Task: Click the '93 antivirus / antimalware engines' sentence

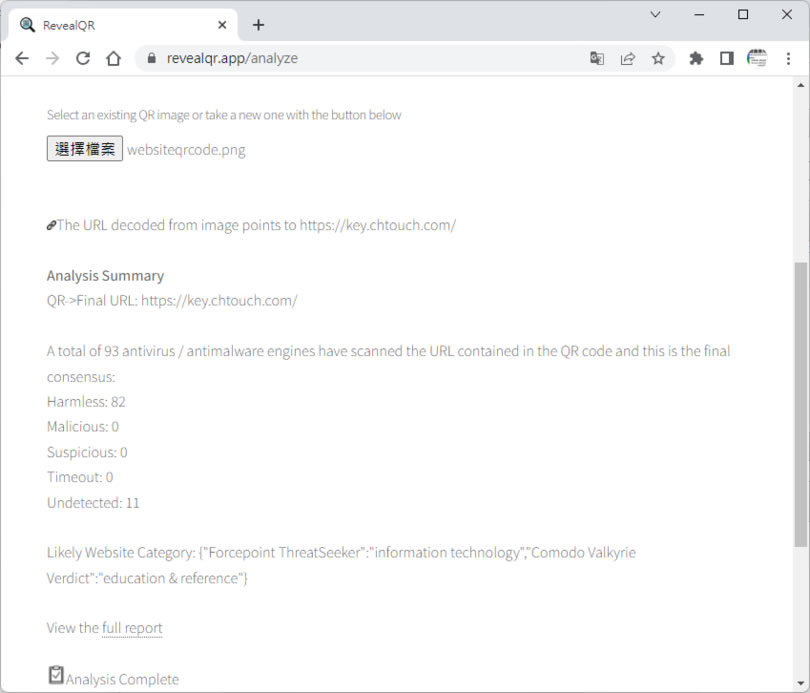Action: click(x=388, y=364)
